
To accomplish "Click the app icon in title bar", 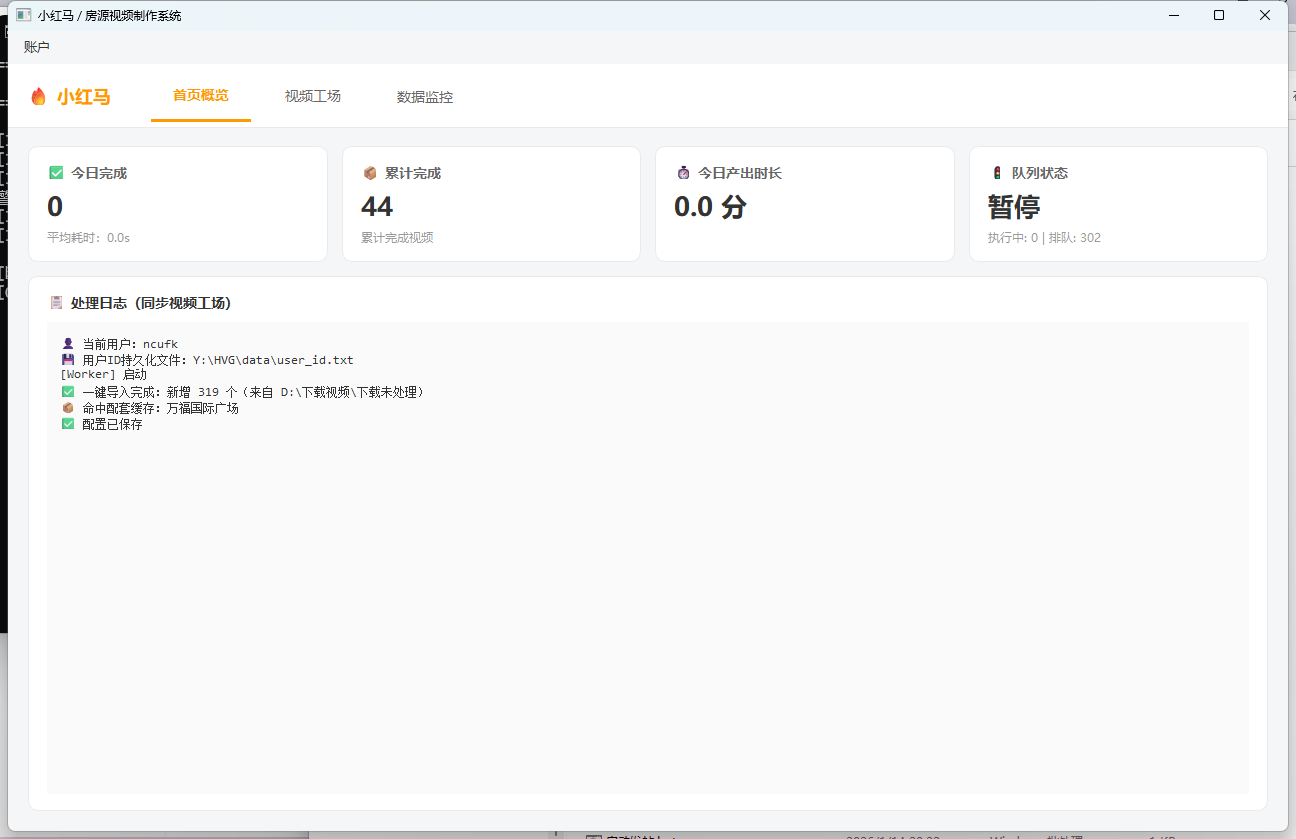I will 24,16.
